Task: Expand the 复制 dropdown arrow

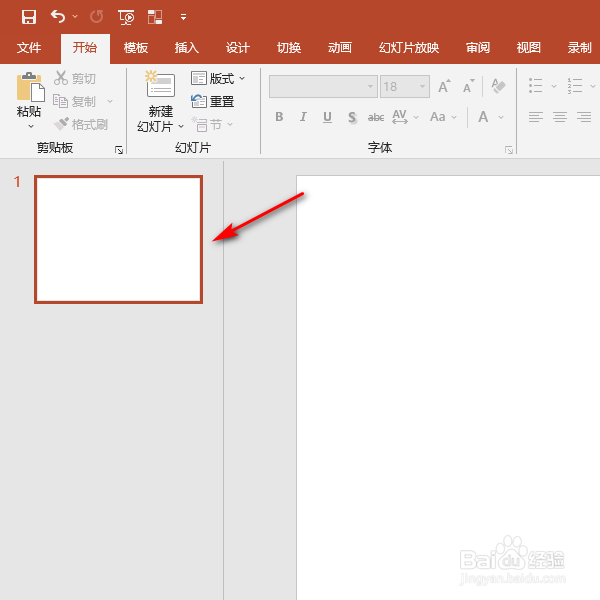Action: point(110,101)
